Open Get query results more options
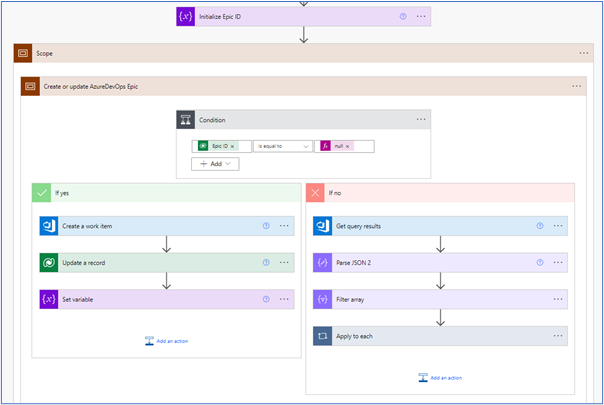Screen dimensions: 604x405 coord(558,226)
